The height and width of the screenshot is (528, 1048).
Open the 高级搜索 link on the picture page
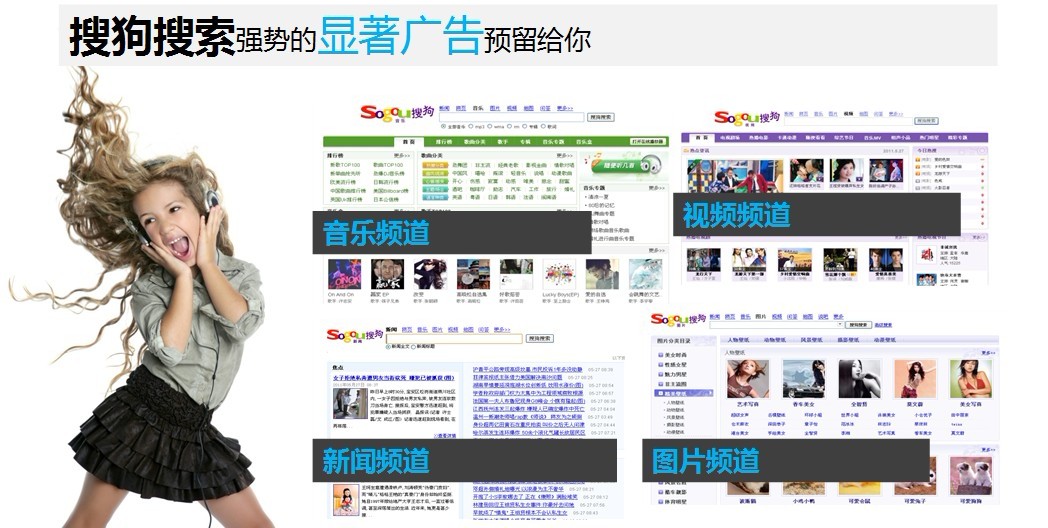(883, 325)
